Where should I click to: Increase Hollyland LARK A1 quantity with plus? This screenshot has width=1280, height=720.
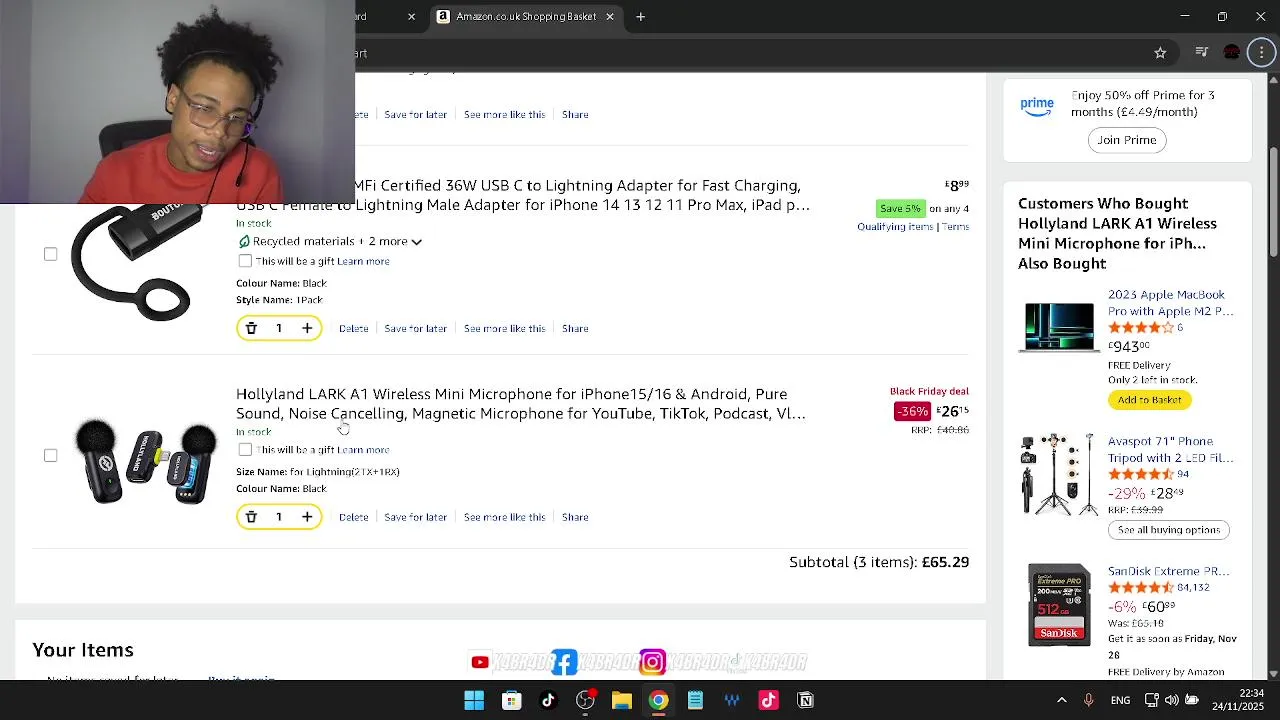pyautogui.click(x=307, y=517)
